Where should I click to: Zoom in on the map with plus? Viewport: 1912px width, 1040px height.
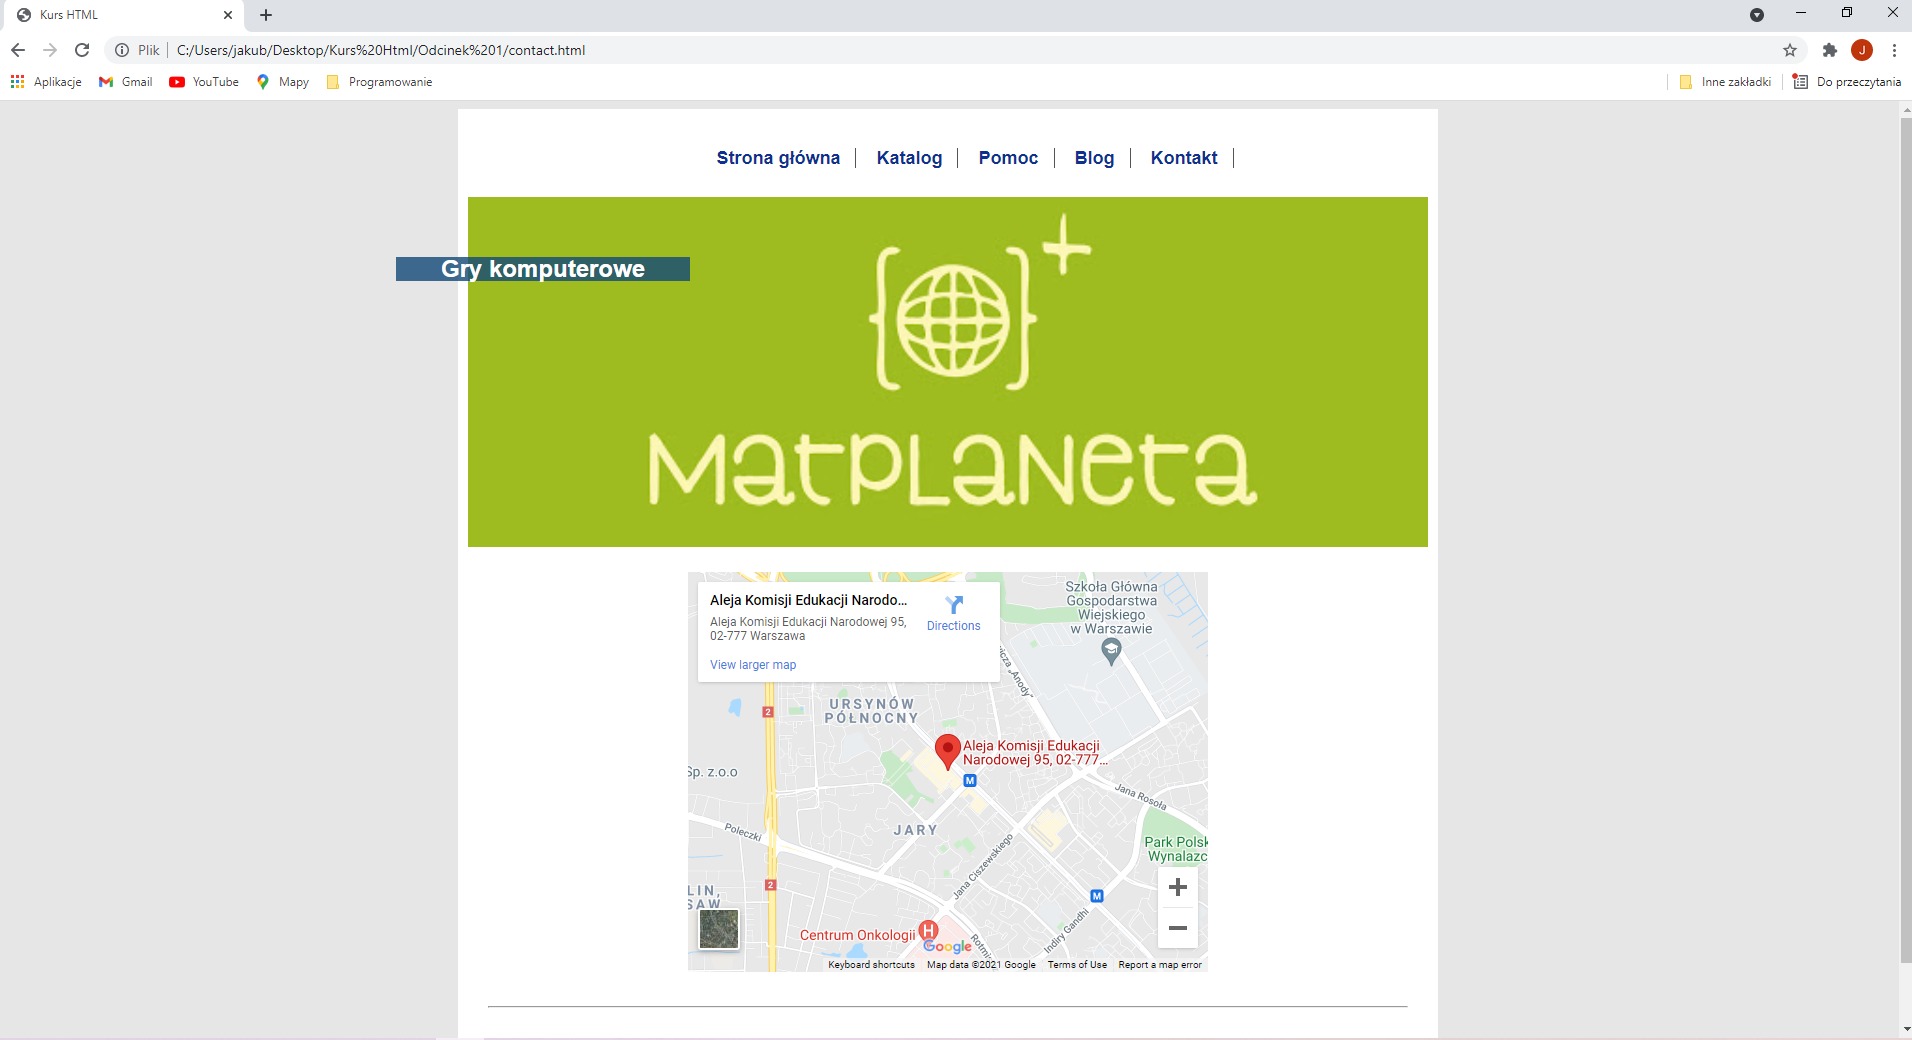click(x=1178, y=887)
